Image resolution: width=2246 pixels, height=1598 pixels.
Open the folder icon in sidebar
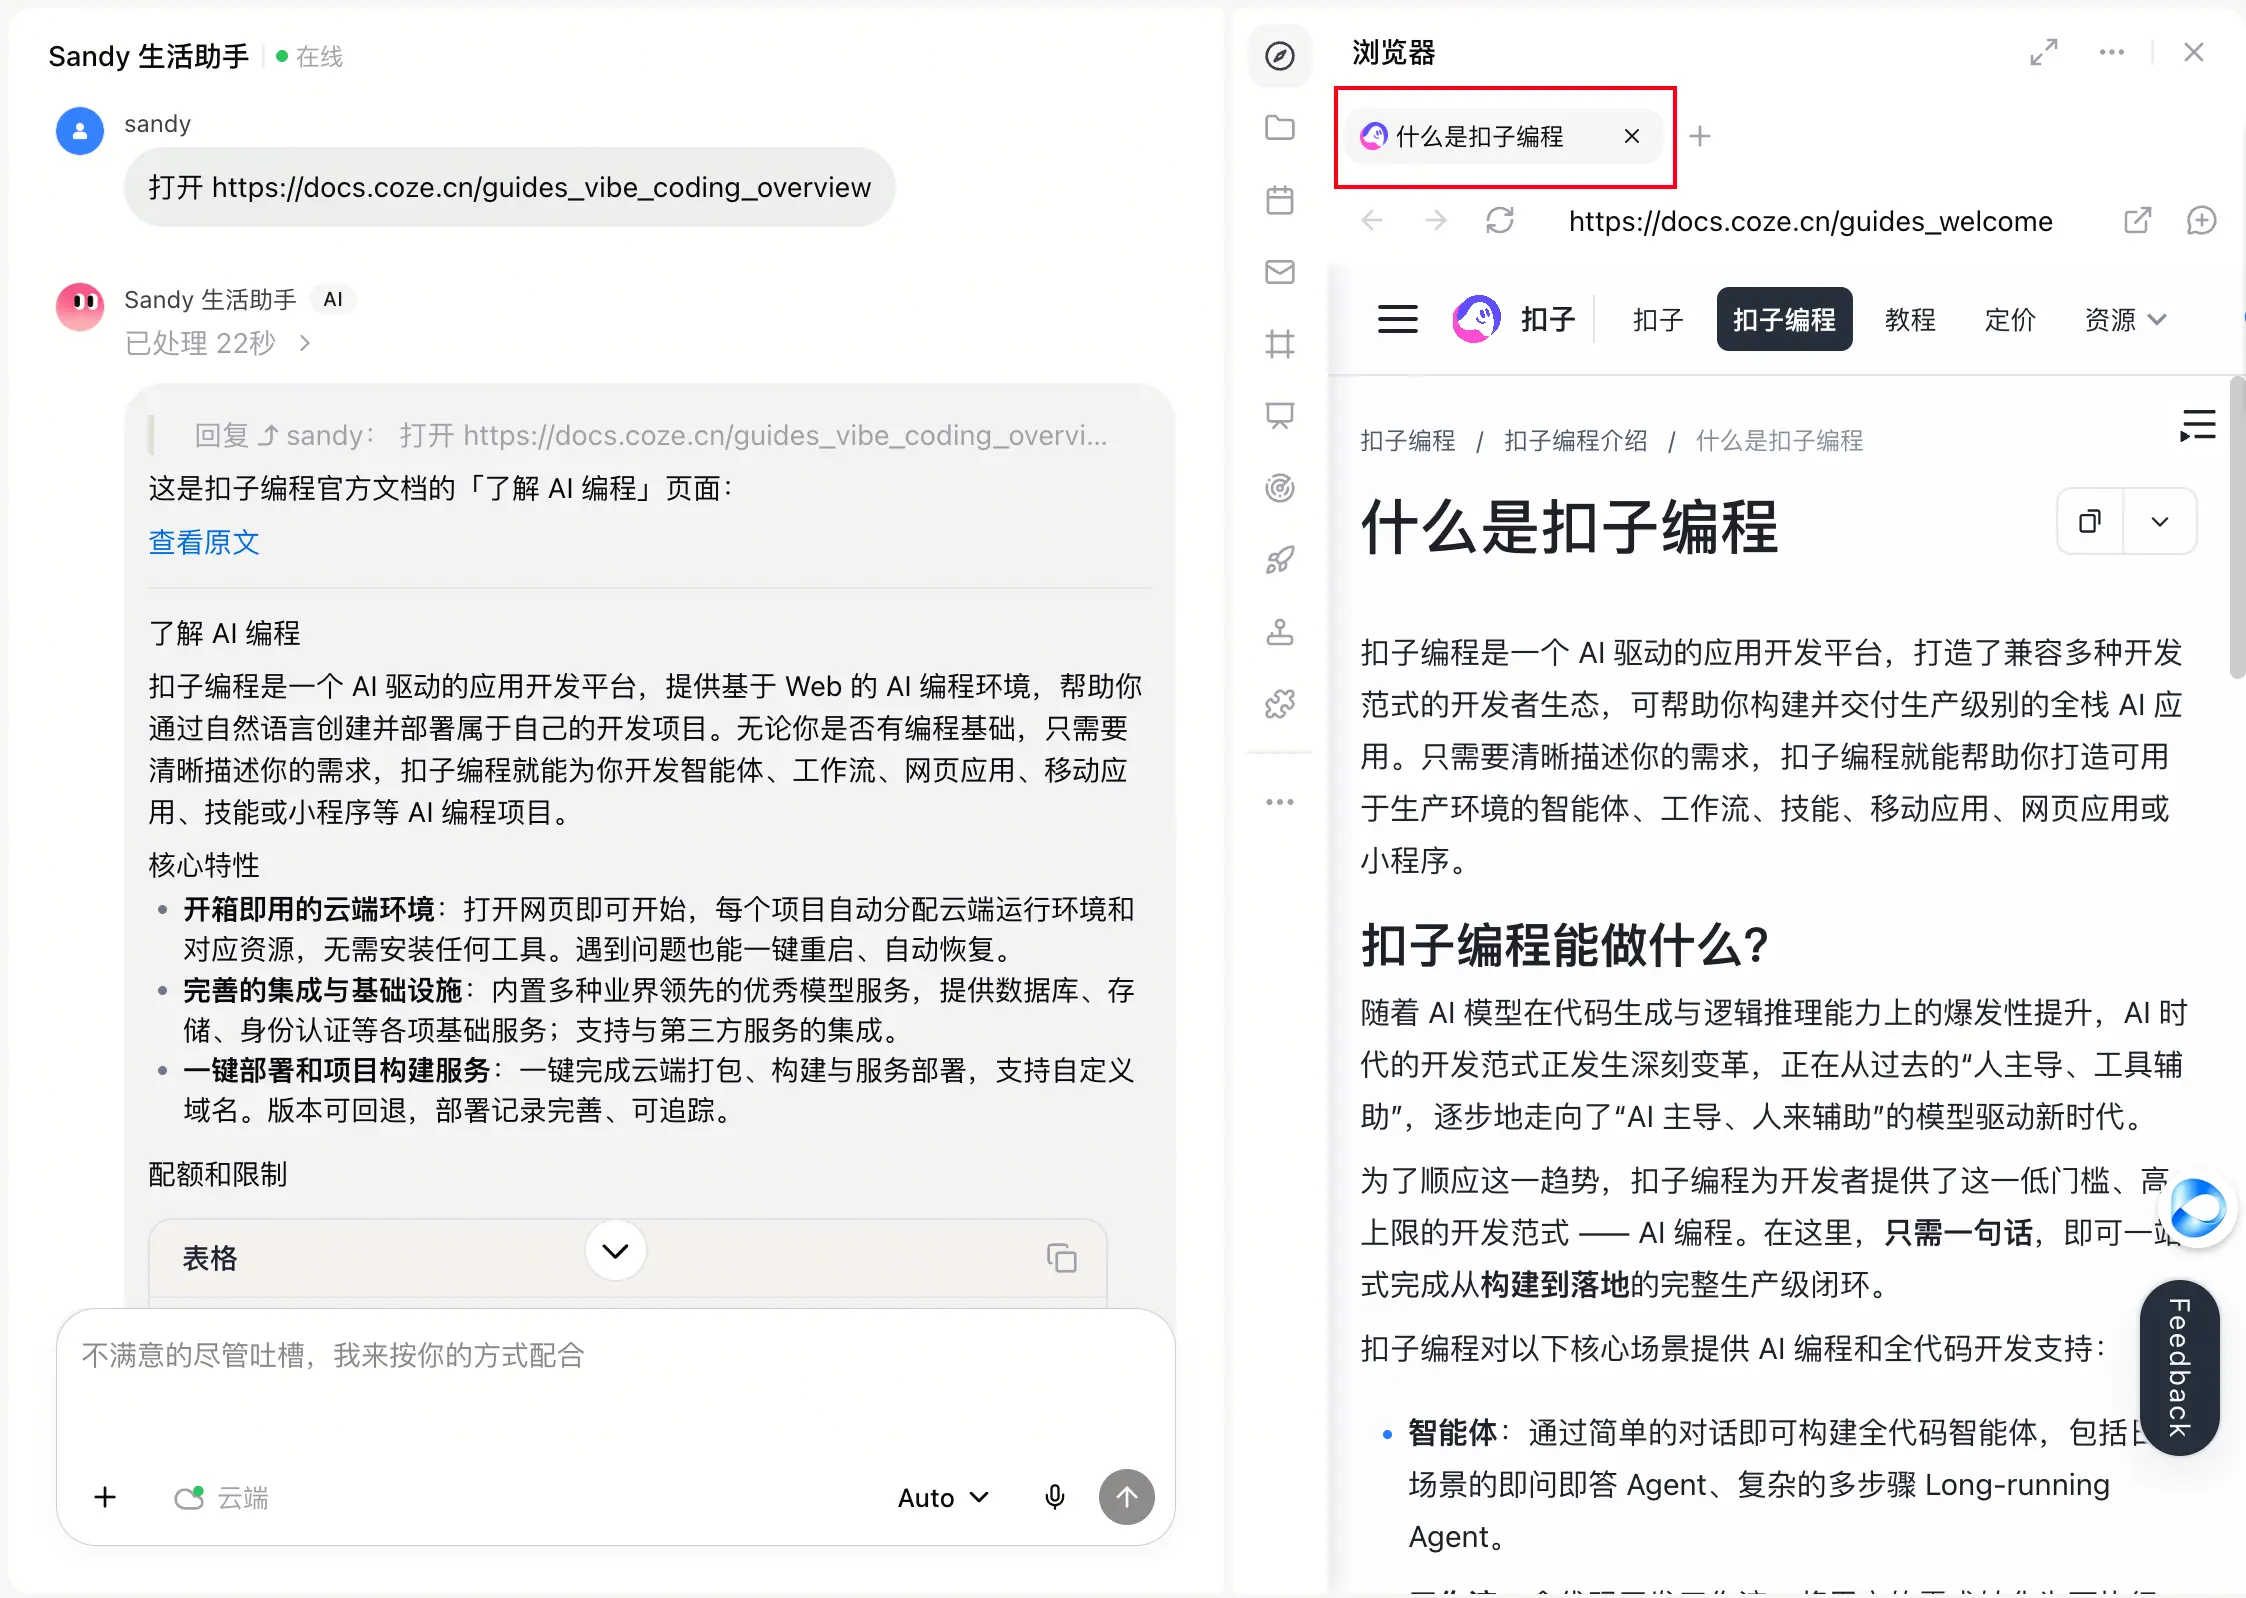tap(1279, 127)
